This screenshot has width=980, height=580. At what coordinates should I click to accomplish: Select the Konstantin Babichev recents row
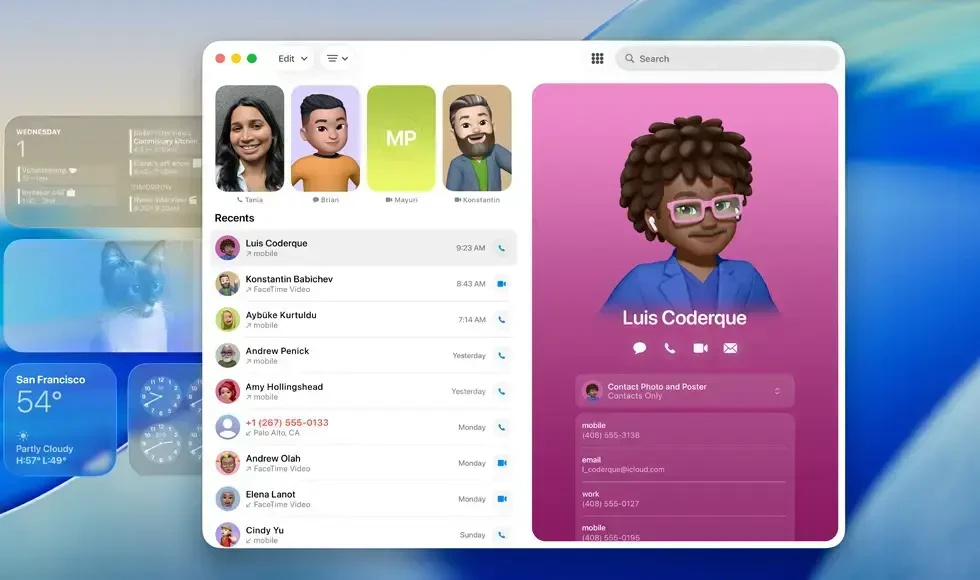tap(364, 284)
